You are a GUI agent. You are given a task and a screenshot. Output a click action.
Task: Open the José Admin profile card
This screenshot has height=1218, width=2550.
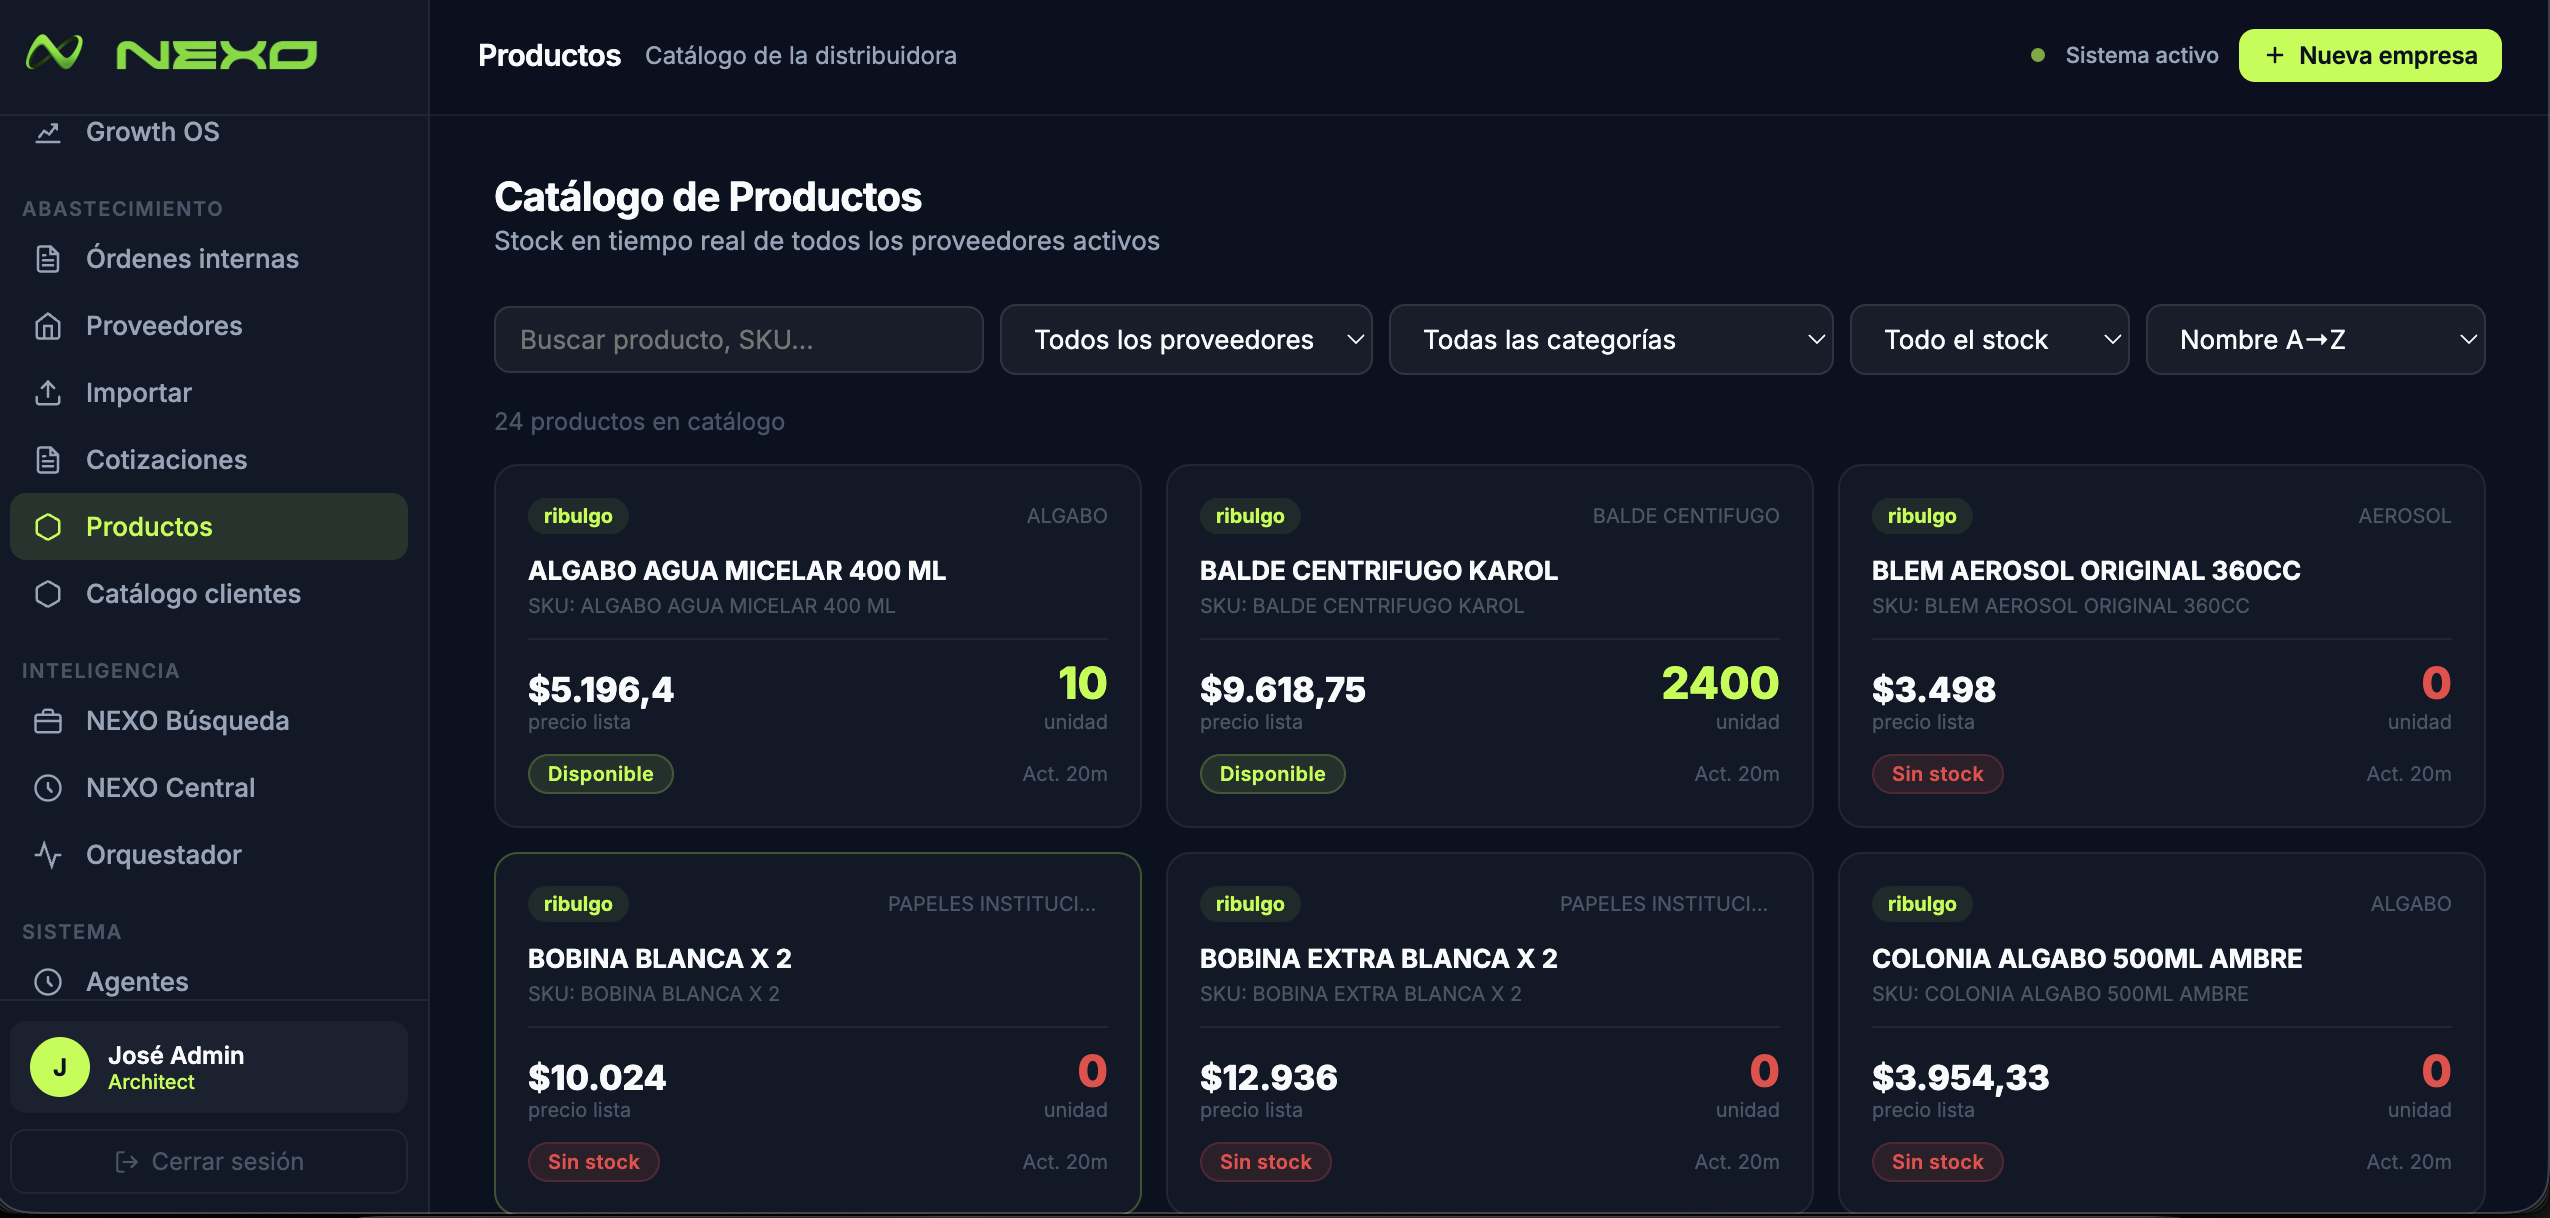coord(209,1067)
